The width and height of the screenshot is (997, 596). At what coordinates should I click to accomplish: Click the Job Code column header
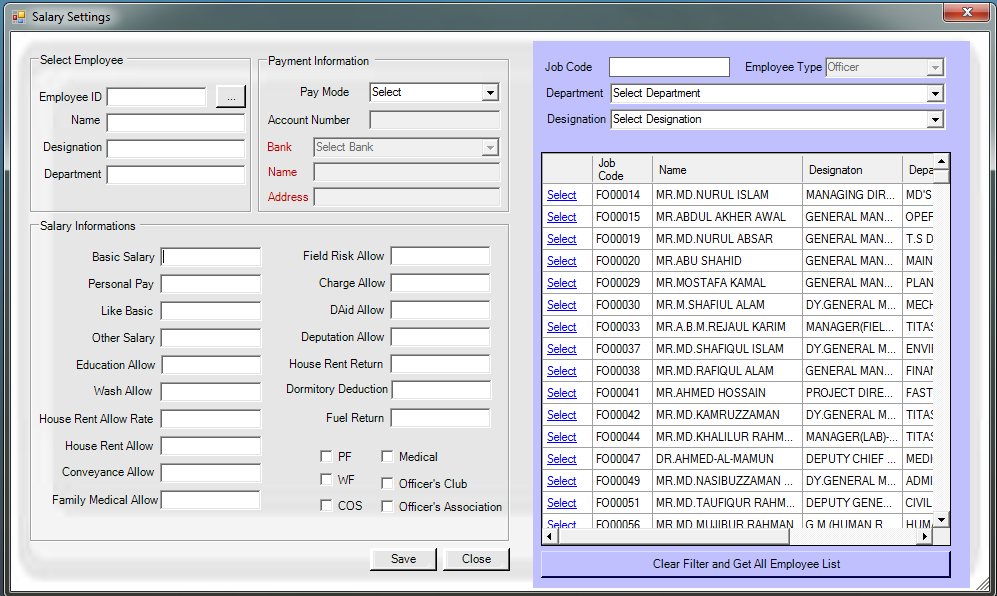tap(622, 169)
